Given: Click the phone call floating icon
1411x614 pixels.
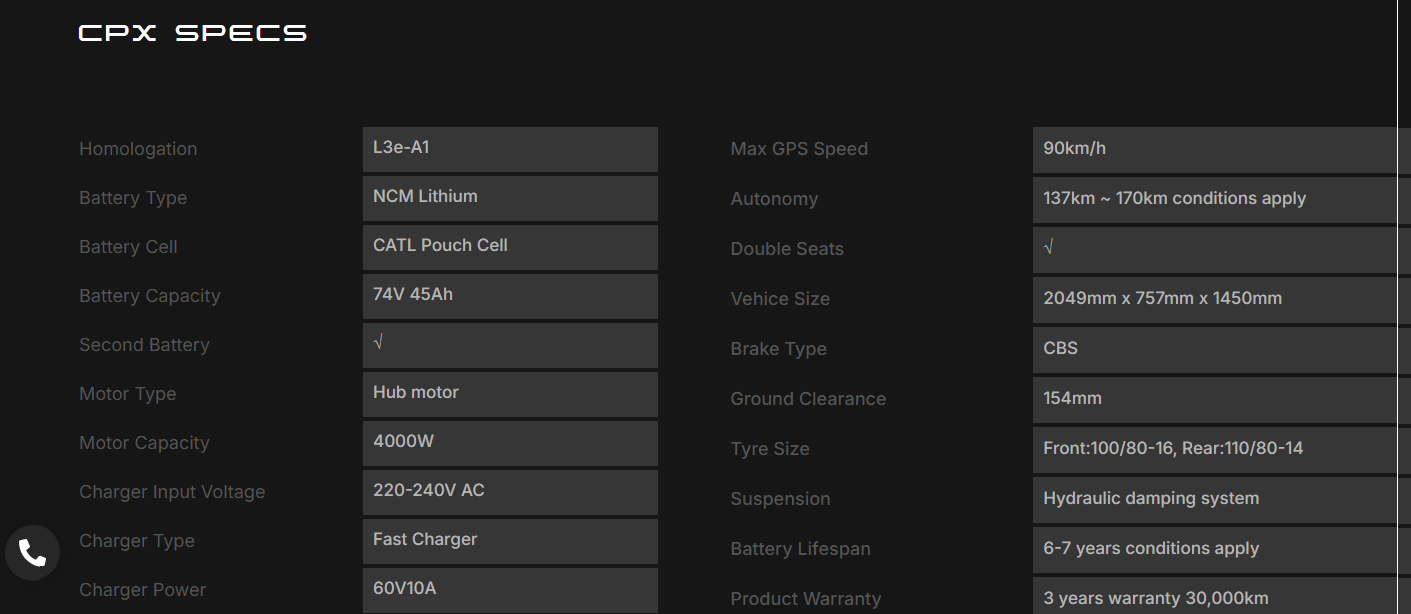Looking at the screenshot, I should pyautogui.click(x=32, y=553).
